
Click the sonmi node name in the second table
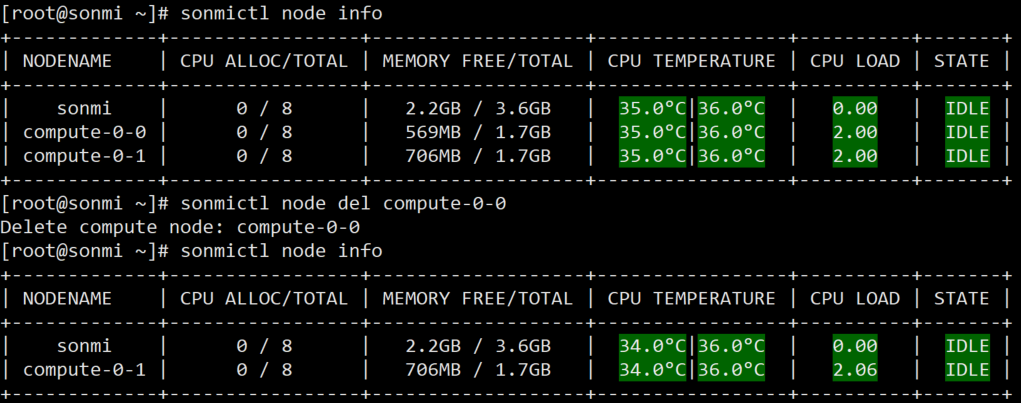pyautogui.click(x=85, y=346)
